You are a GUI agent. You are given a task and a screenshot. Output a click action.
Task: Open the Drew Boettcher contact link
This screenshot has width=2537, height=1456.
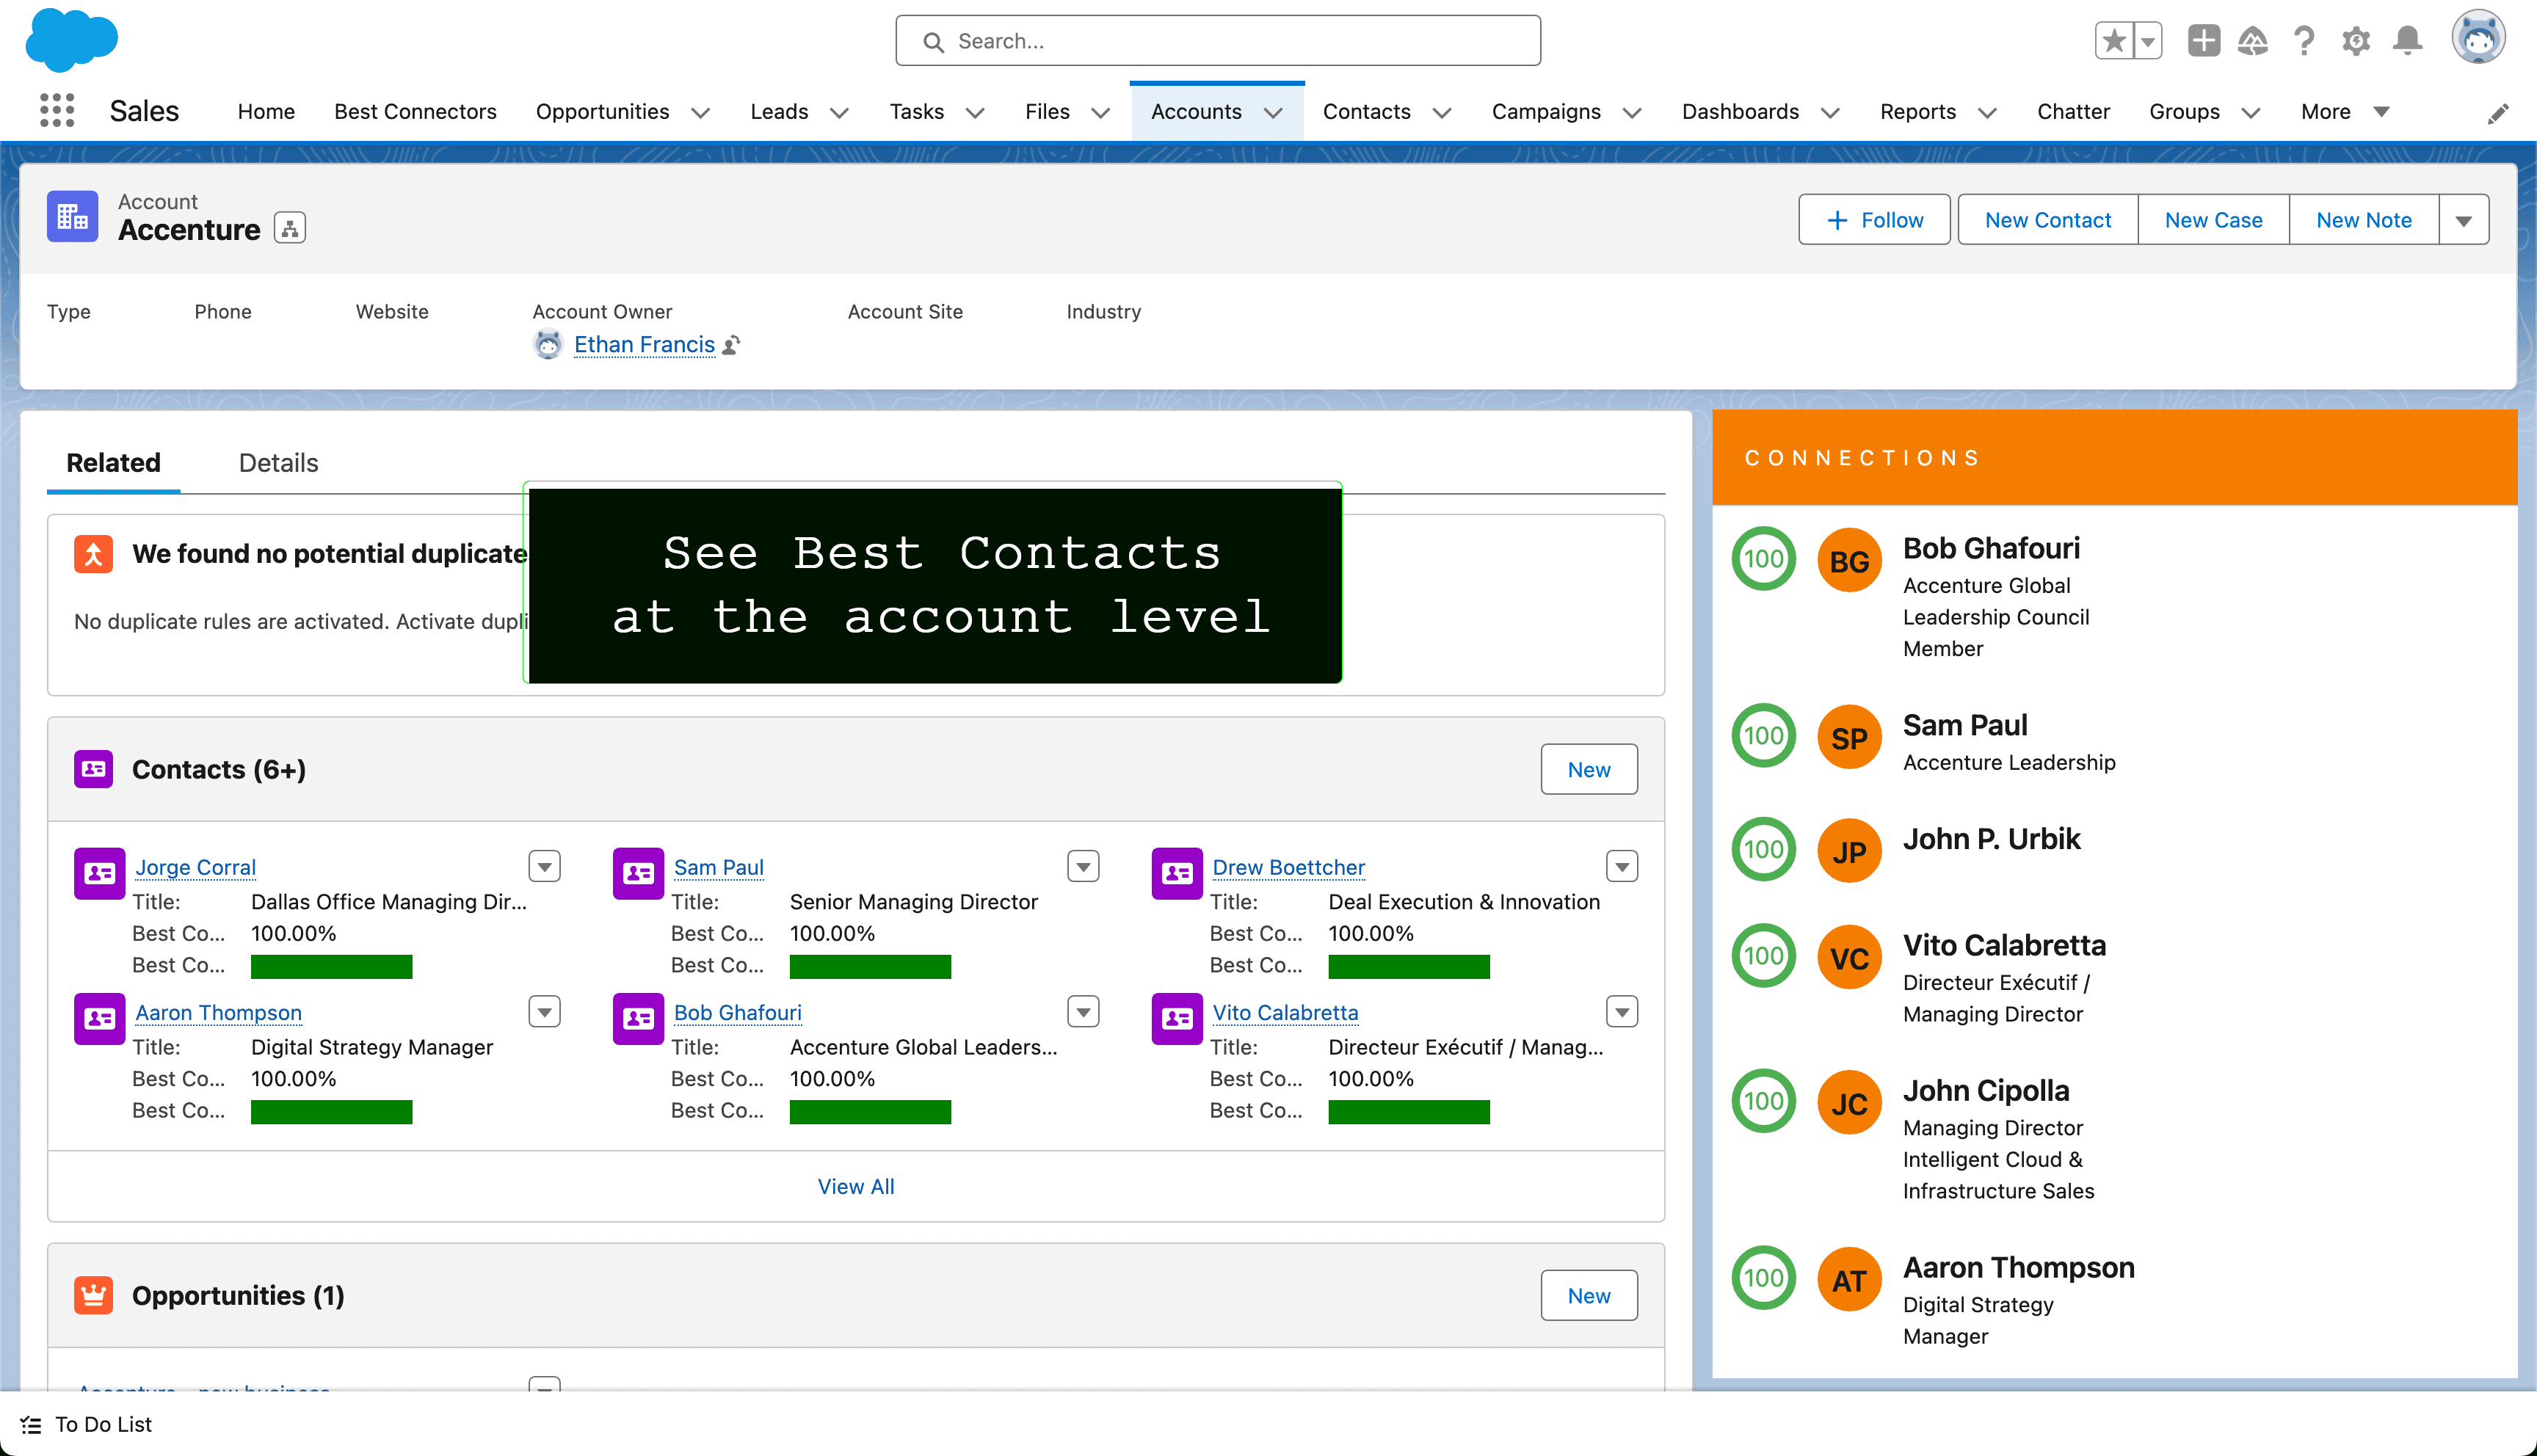pyautogui.click(x=1288, y=867)
